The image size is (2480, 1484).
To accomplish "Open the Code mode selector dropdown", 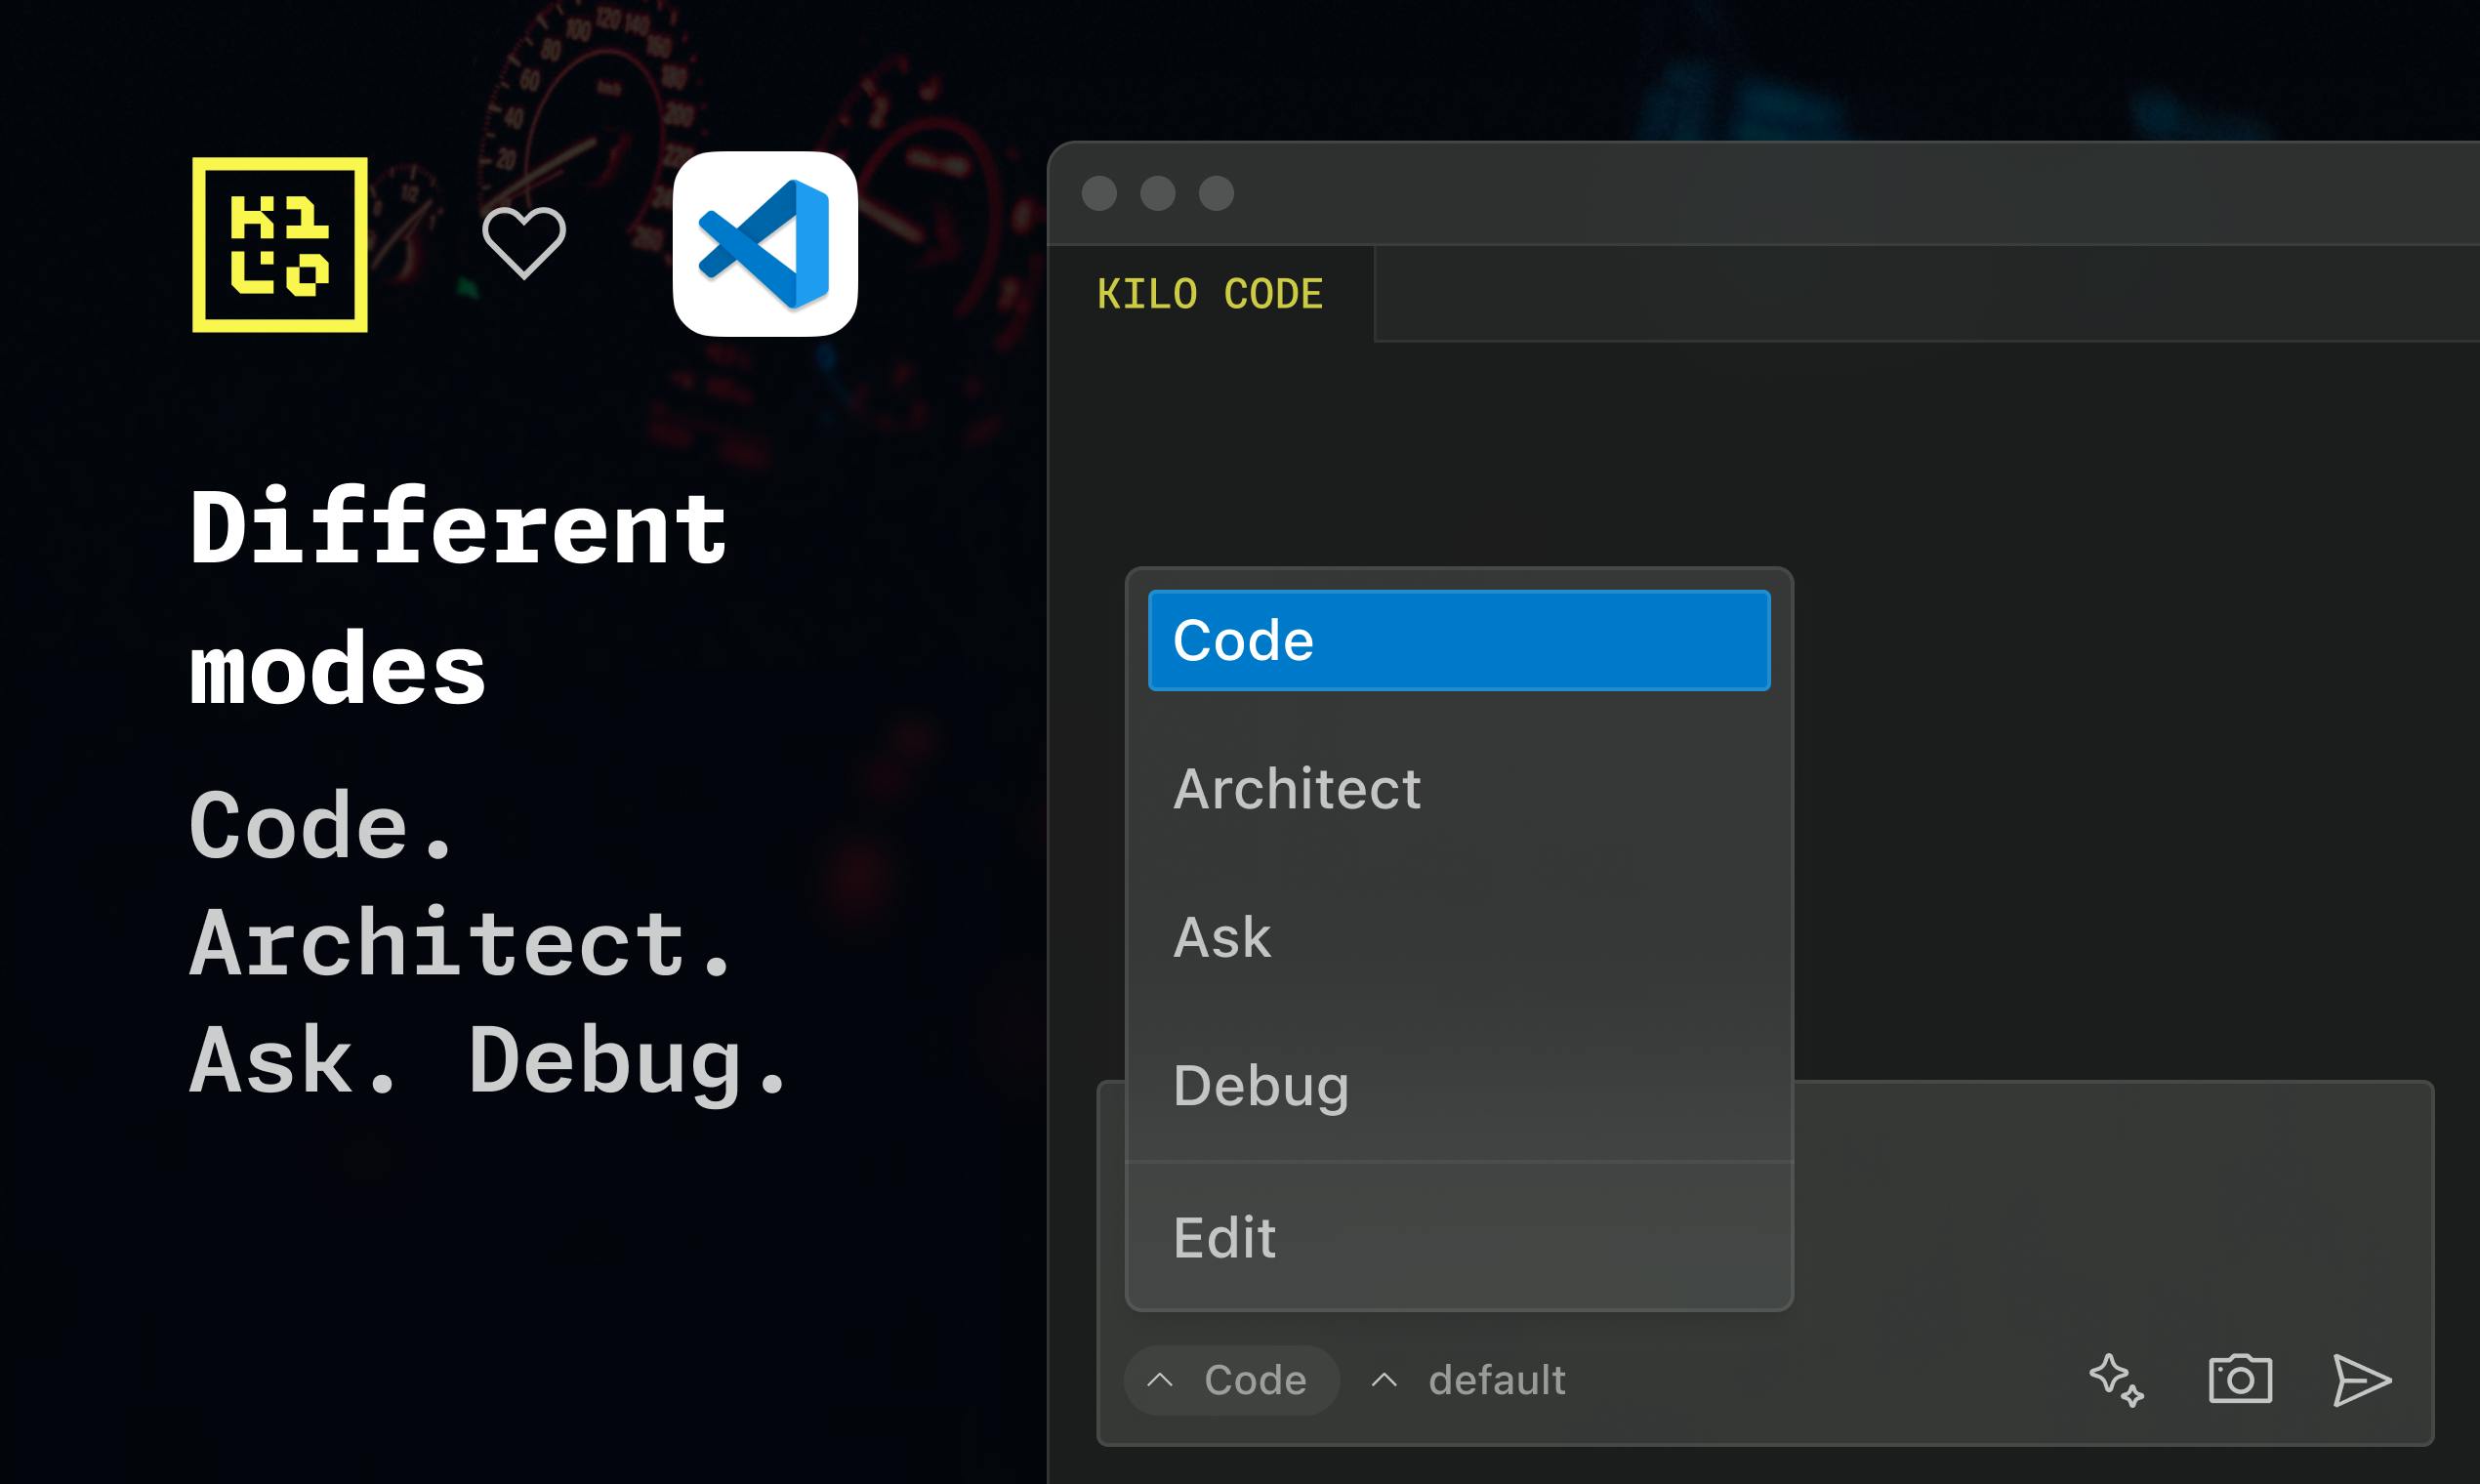I will click(1231, 1380).
